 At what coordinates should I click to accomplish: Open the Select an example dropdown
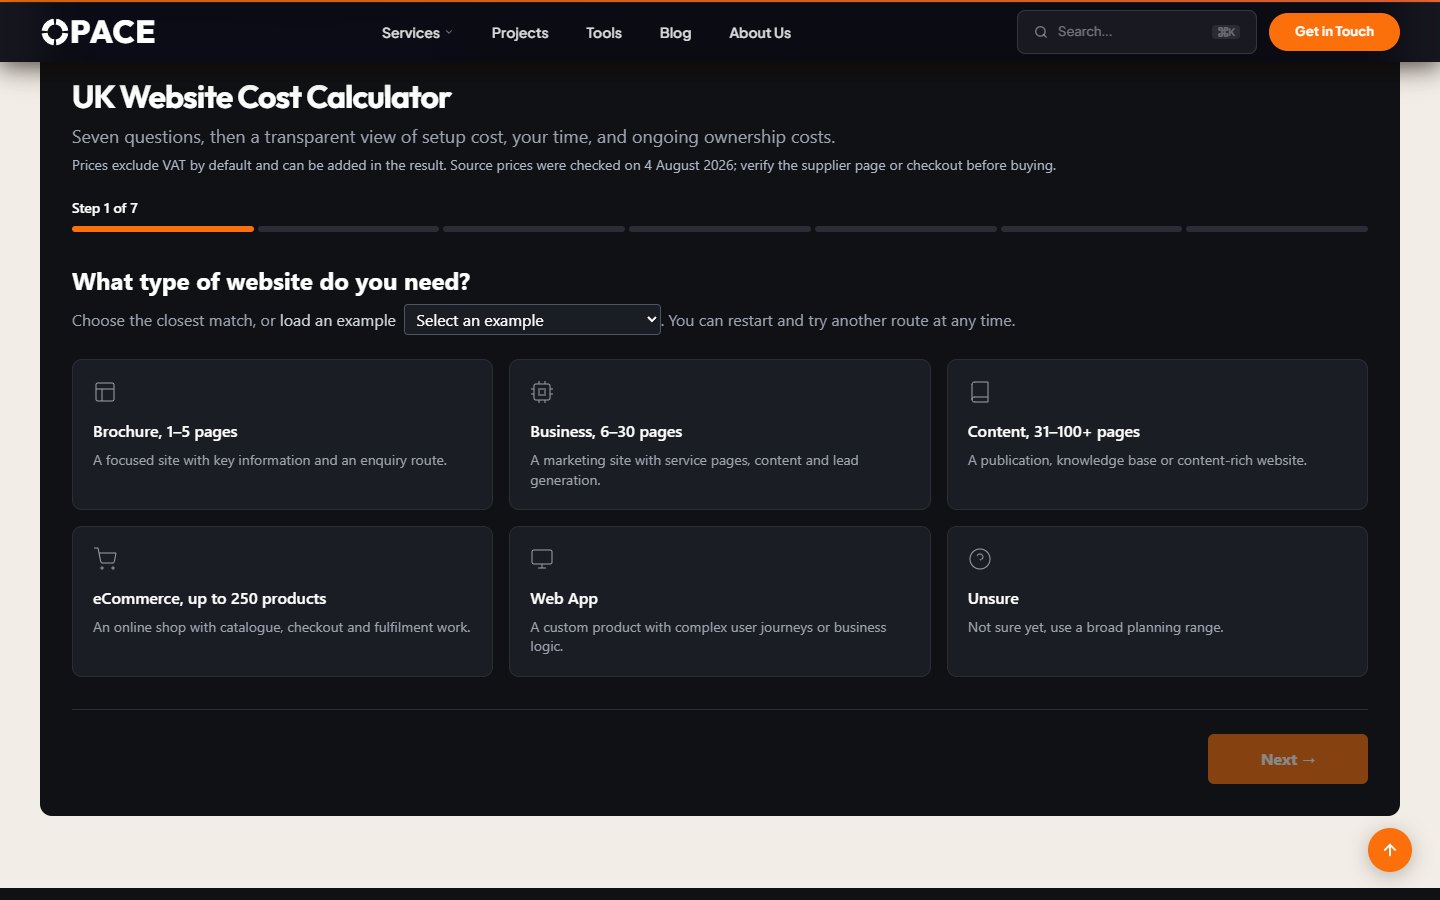532,320
